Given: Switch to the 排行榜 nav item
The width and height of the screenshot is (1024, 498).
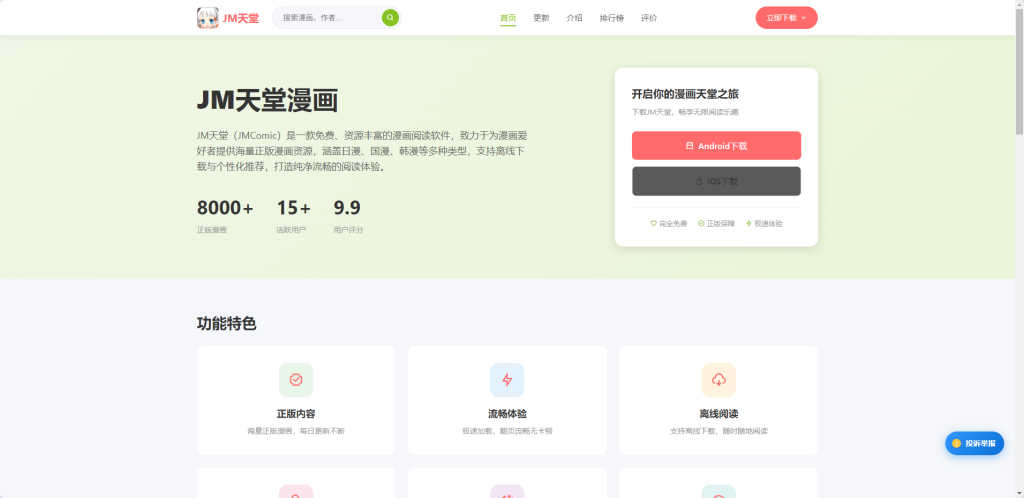Looking at the screenshot, I should [612, 18].
